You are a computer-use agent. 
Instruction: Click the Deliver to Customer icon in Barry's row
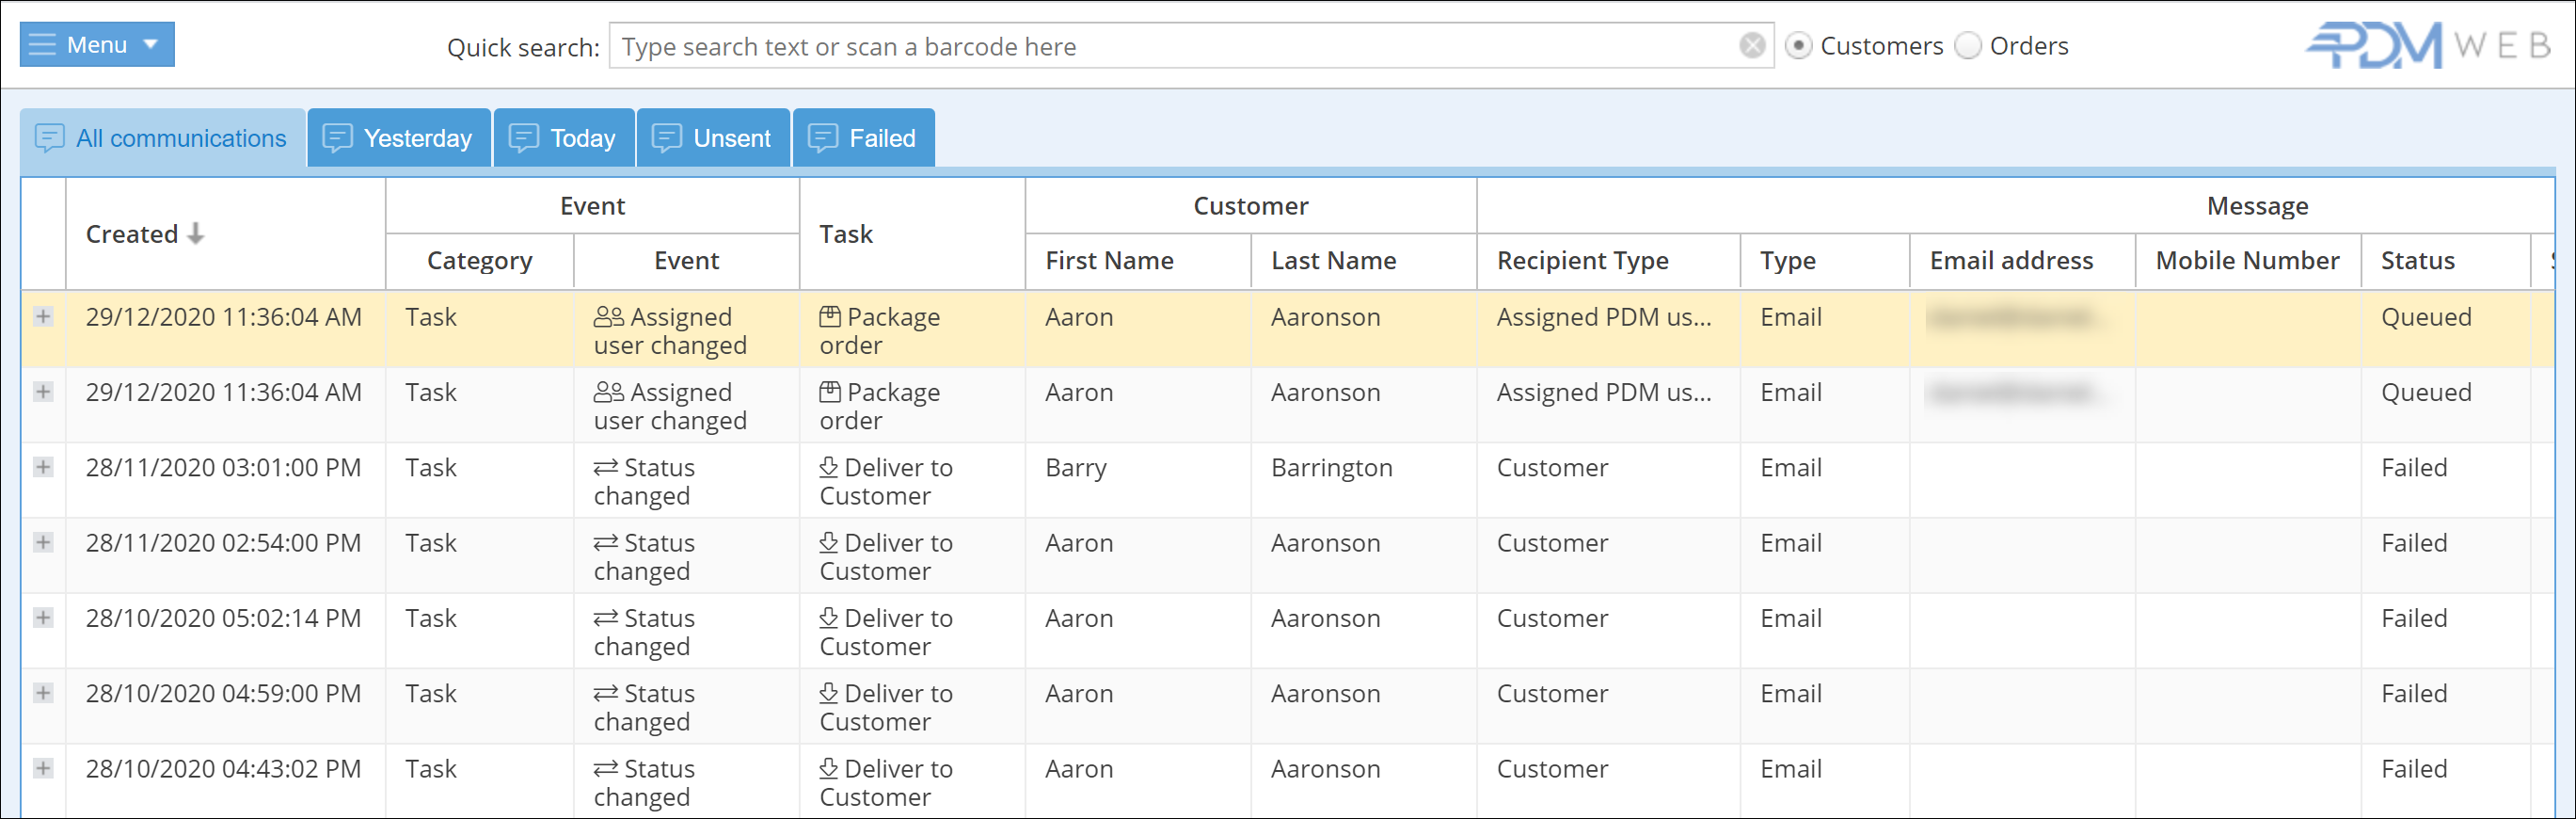tap(828, 468)
